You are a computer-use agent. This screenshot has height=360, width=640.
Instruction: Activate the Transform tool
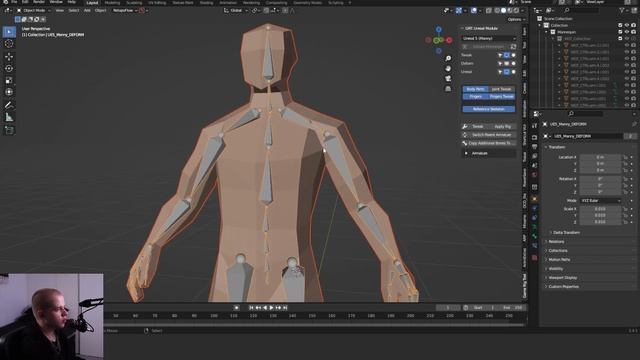pyautogui.click(x=9, y=92)
